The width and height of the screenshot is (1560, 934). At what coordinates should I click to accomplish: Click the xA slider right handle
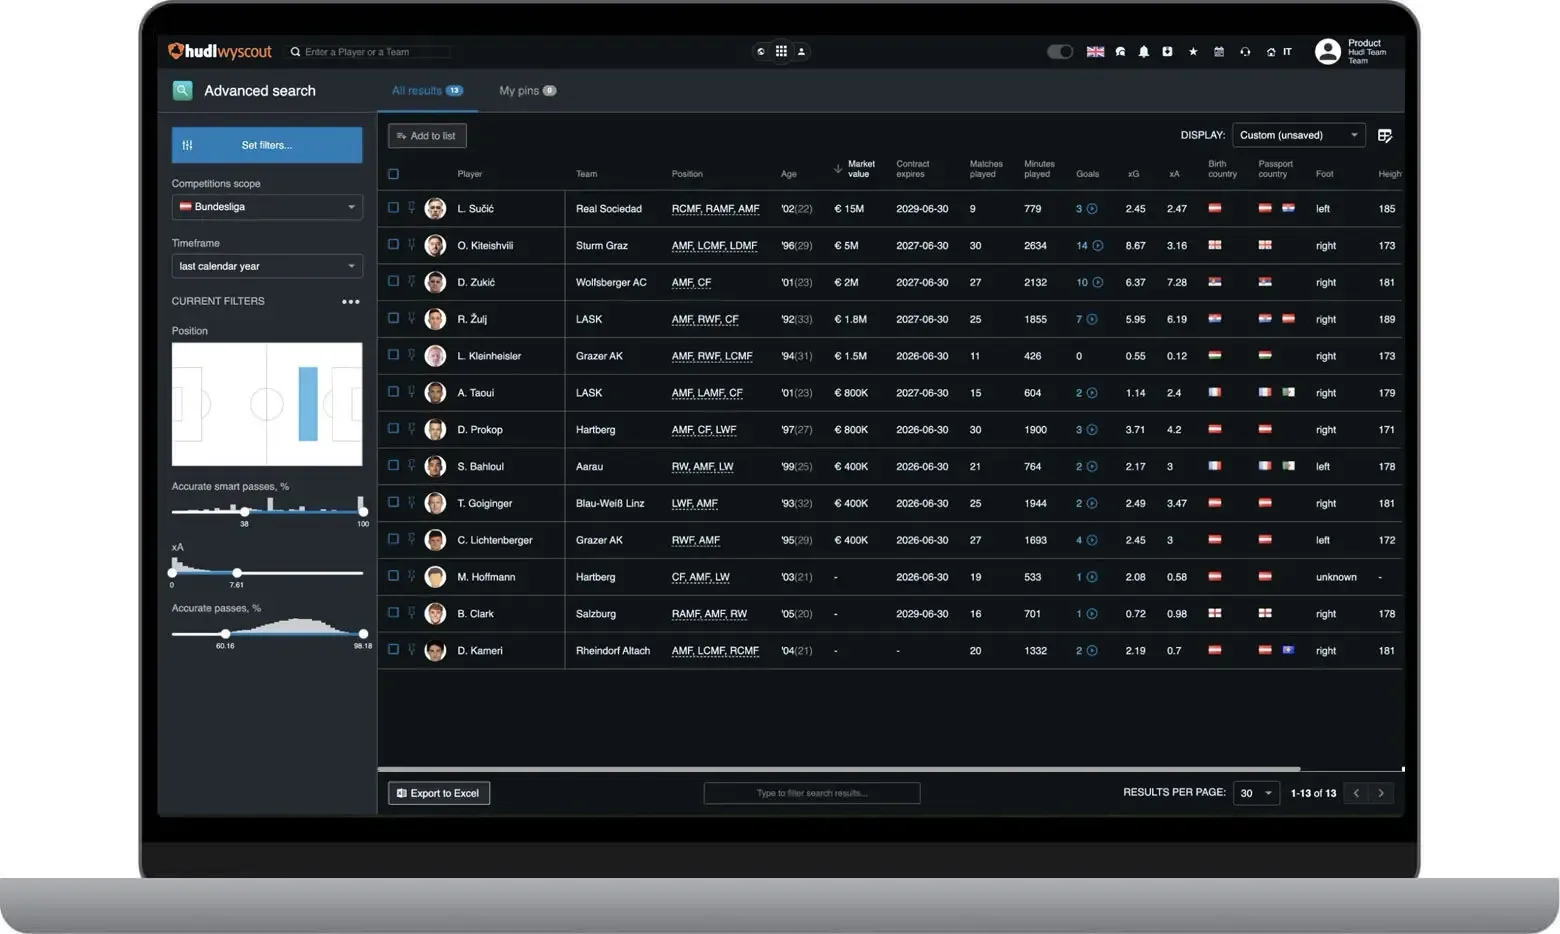pyautogui.click(x=237, y=573)
